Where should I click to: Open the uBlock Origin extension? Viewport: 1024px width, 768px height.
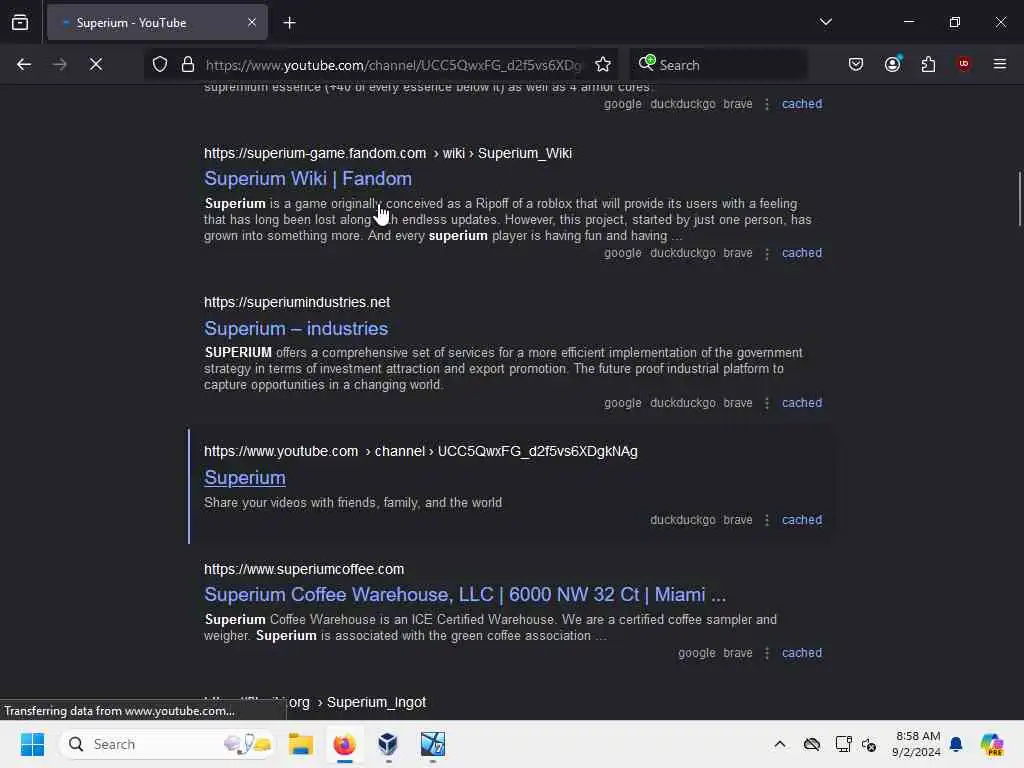[x=963, y=64]
